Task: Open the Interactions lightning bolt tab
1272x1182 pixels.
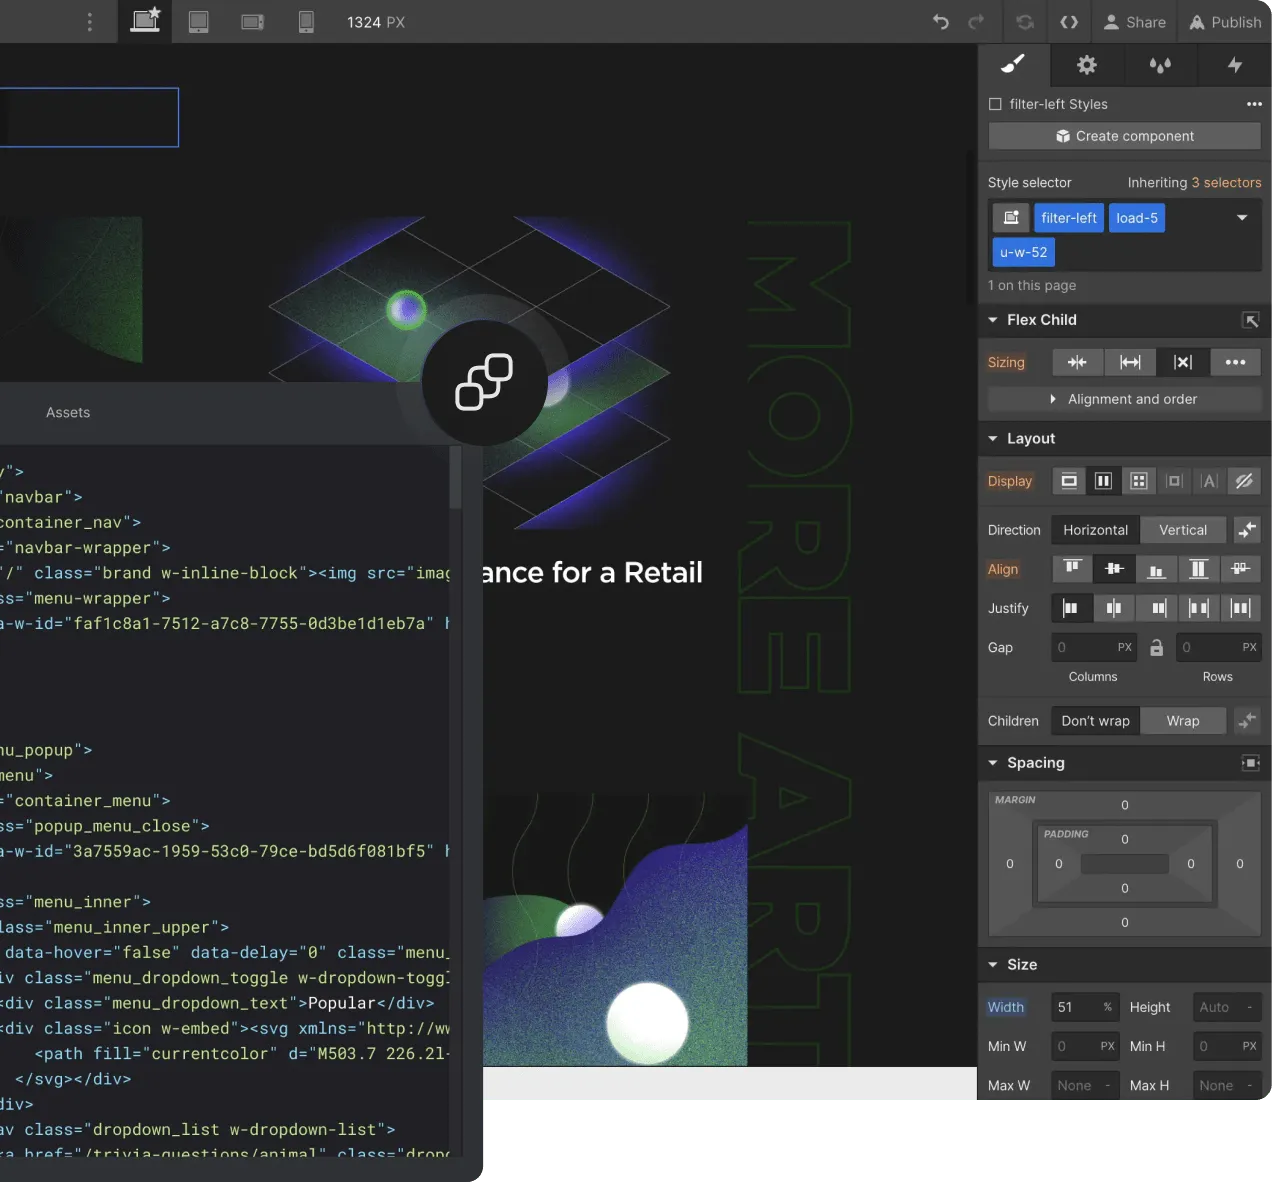Action: (x=1235, y=65)
